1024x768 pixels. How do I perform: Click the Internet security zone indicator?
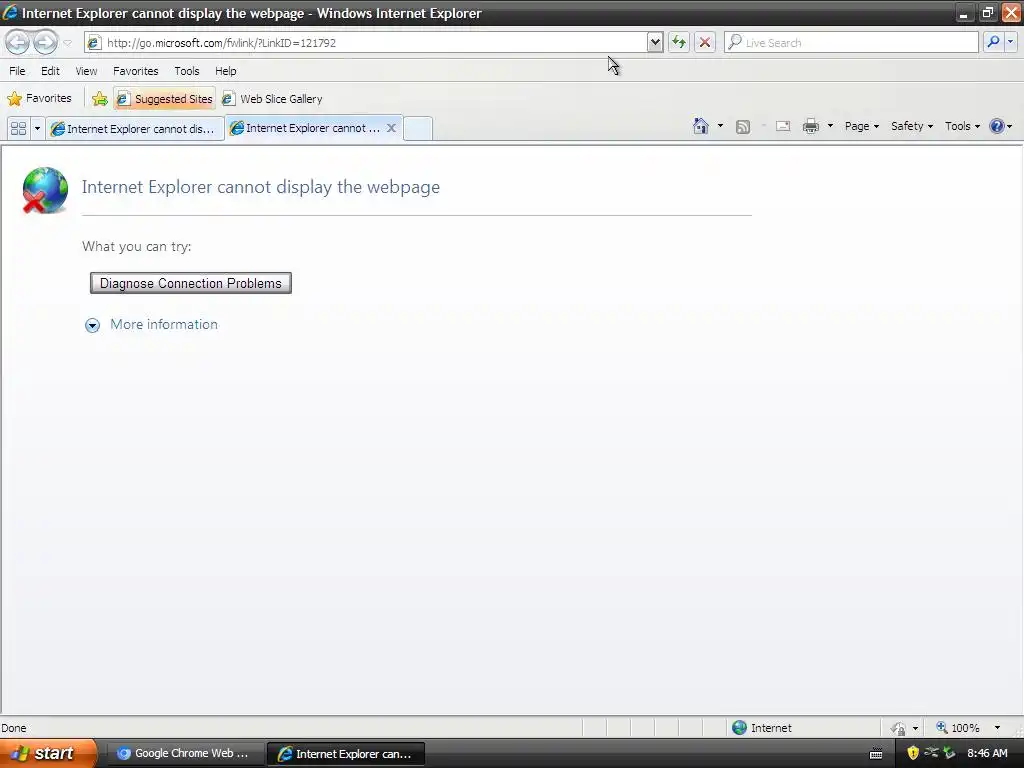pyautogui.click(x=762, y=728)
